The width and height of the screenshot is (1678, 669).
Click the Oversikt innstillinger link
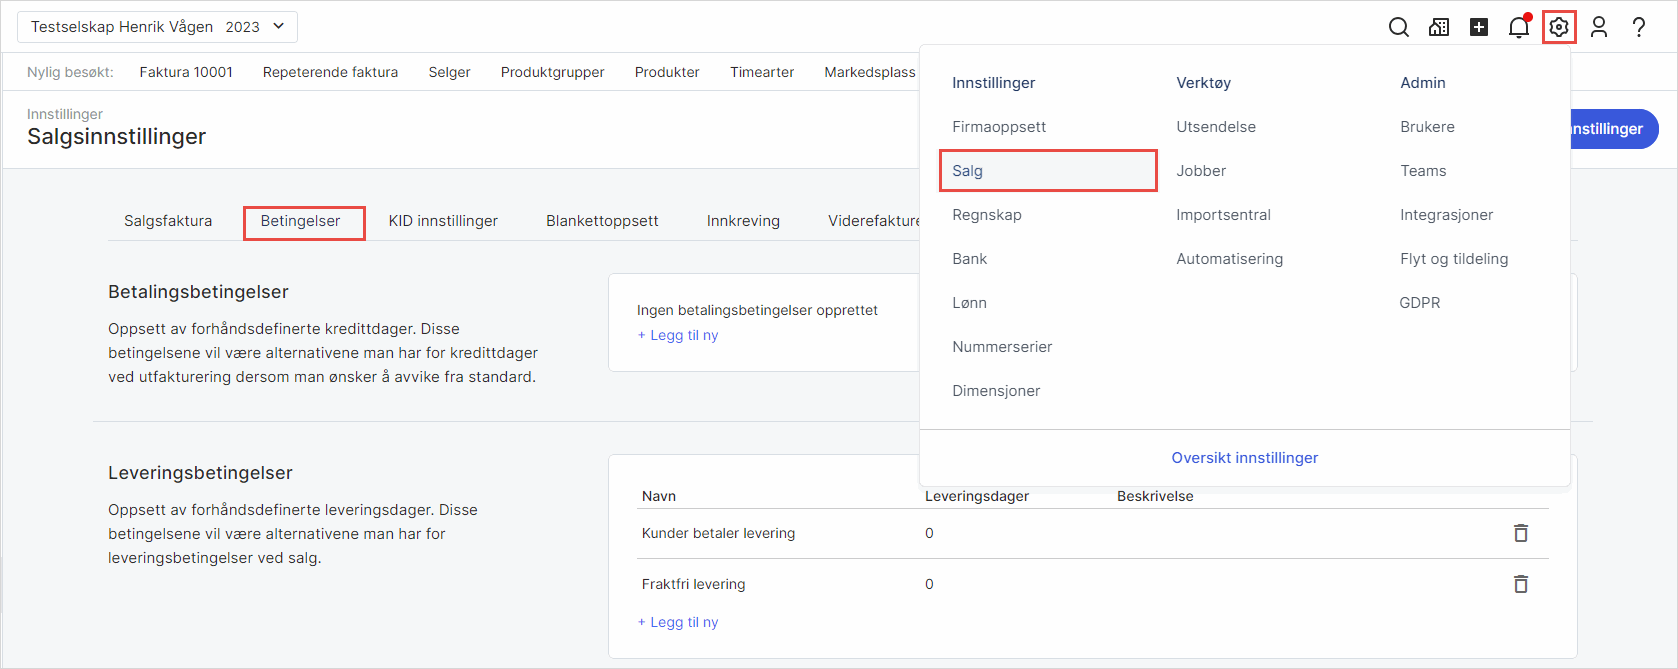[x=1244, y=458]
